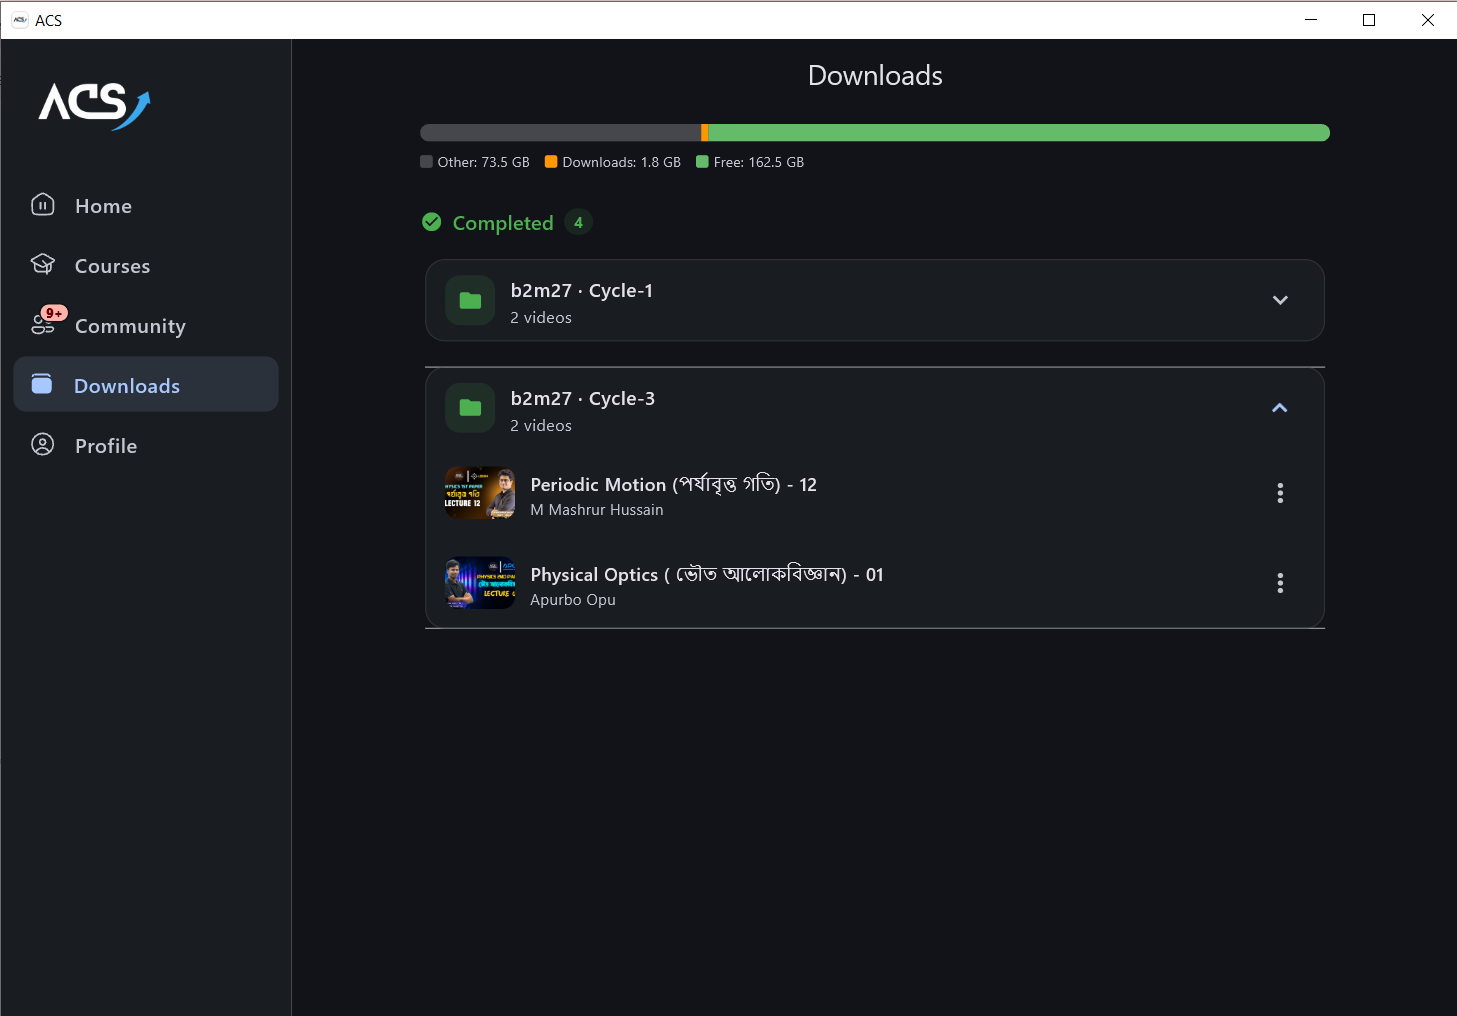Click the ACS app icon in title bar

pos(19,20)
